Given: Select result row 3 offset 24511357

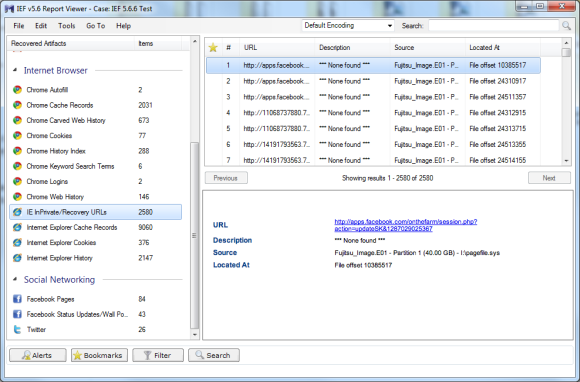Looking at the screenshot, I should (373, 97).
